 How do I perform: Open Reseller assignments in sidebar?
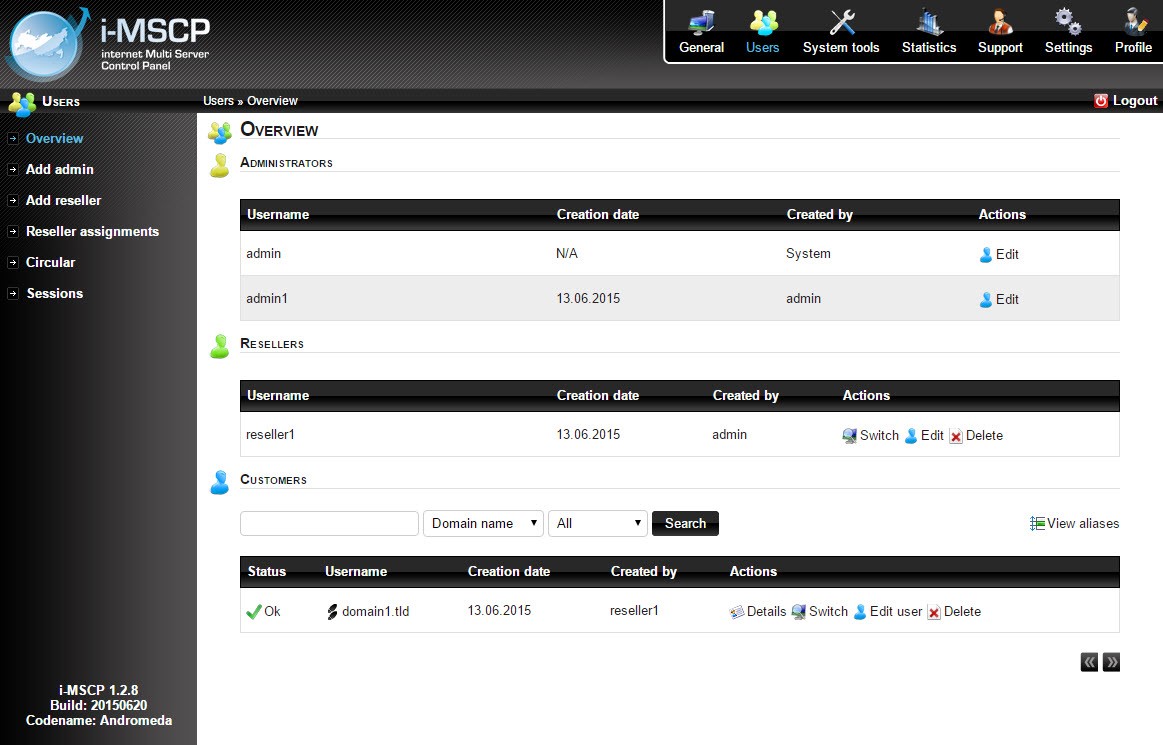click(x=92, y=232)
